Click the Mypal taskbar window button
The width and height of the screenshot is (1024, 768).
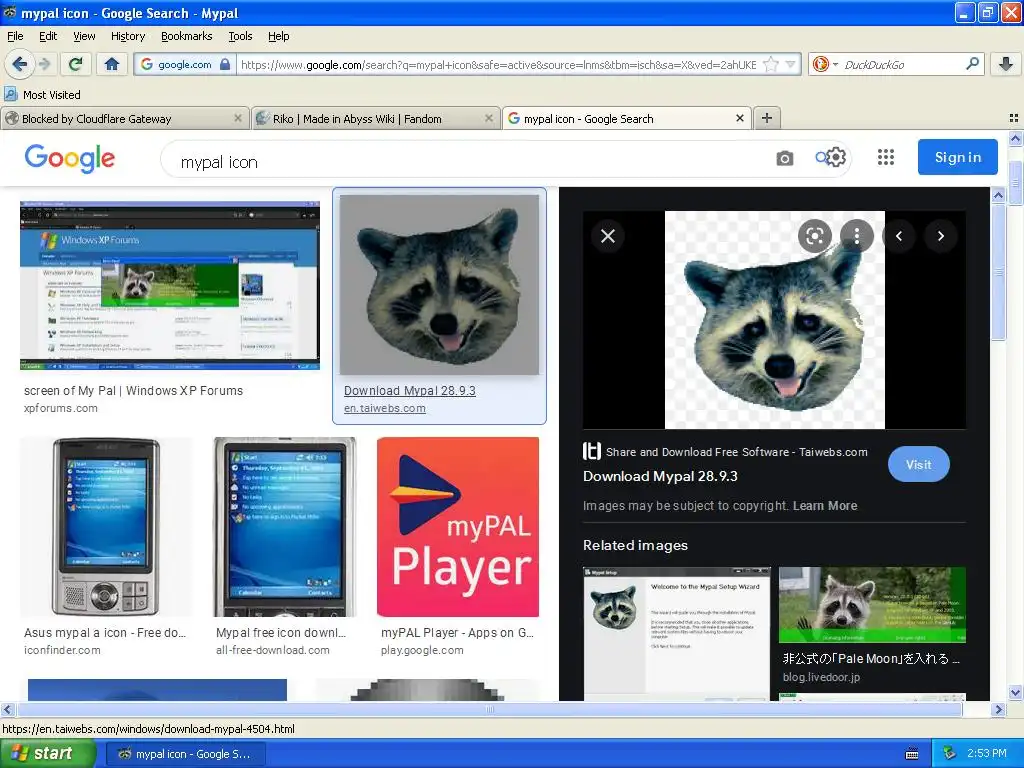click(x=185, y=754)
